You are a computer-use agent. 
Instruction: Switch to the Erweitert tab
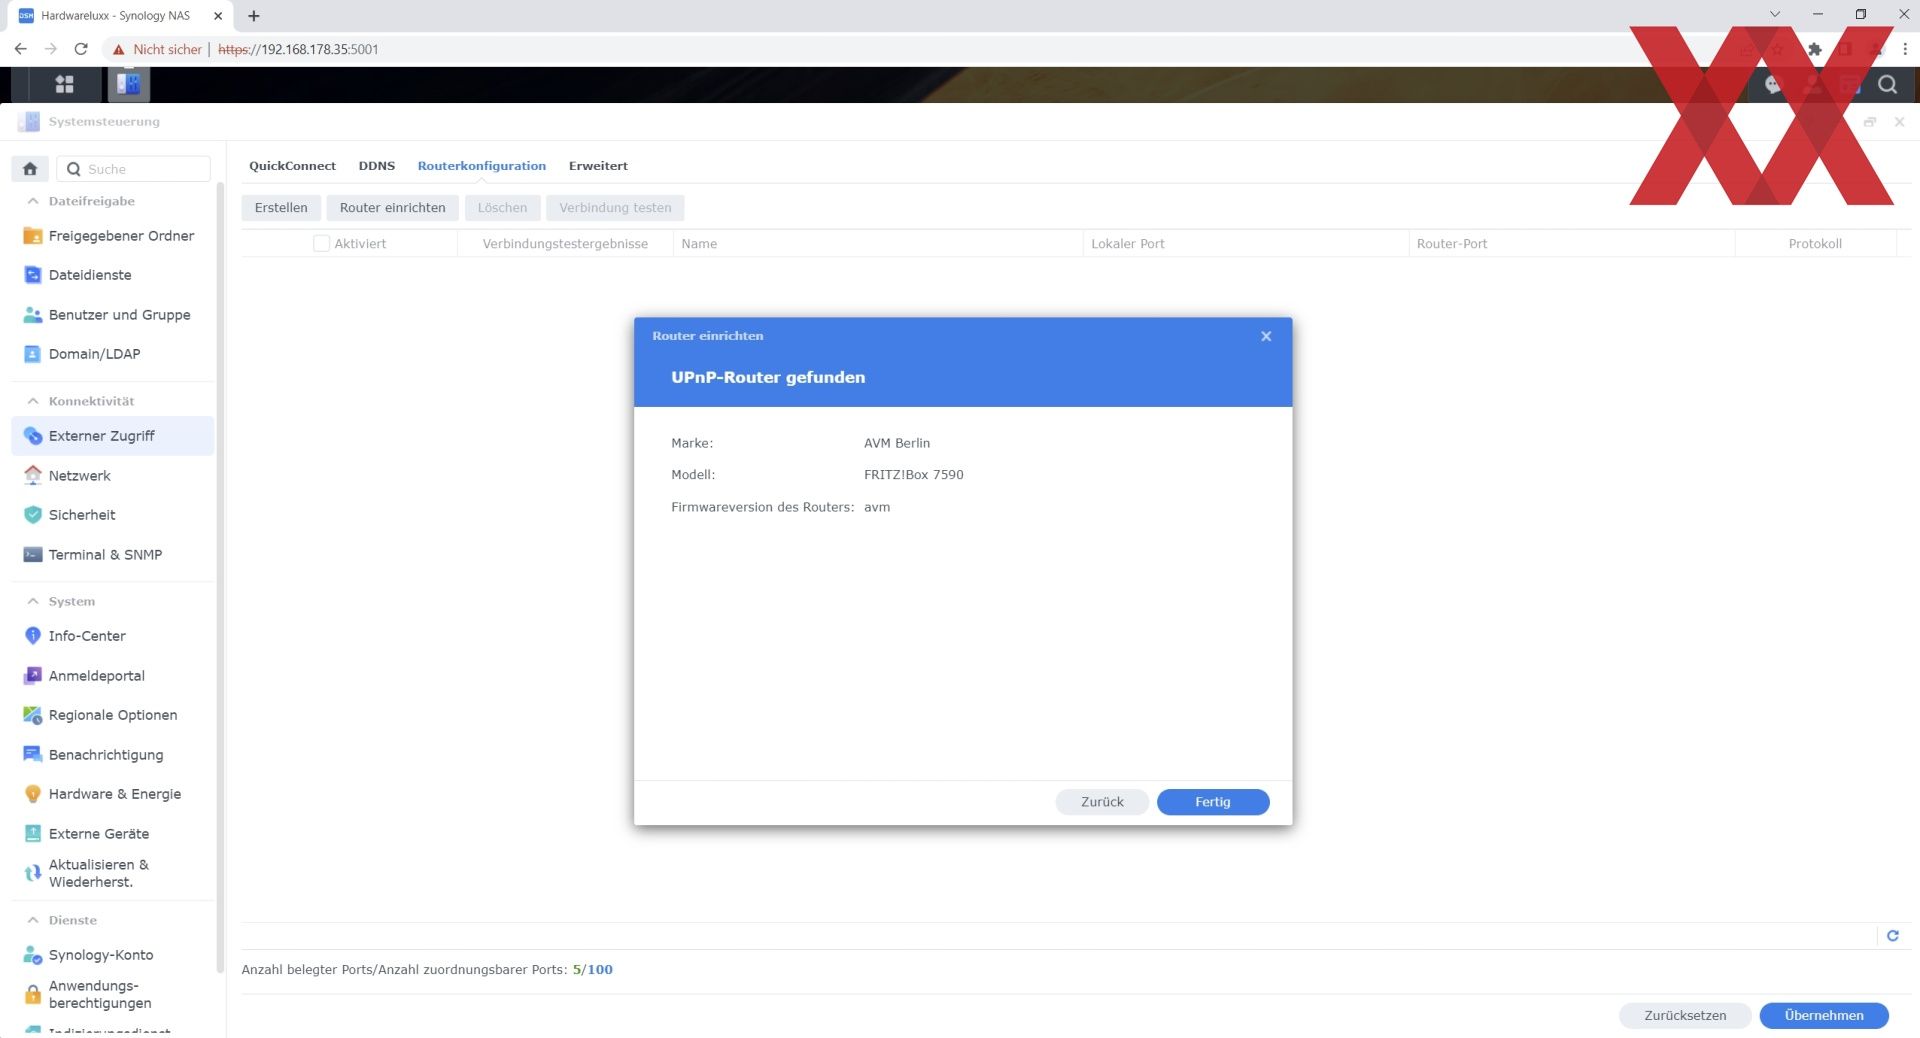[598, 166]
